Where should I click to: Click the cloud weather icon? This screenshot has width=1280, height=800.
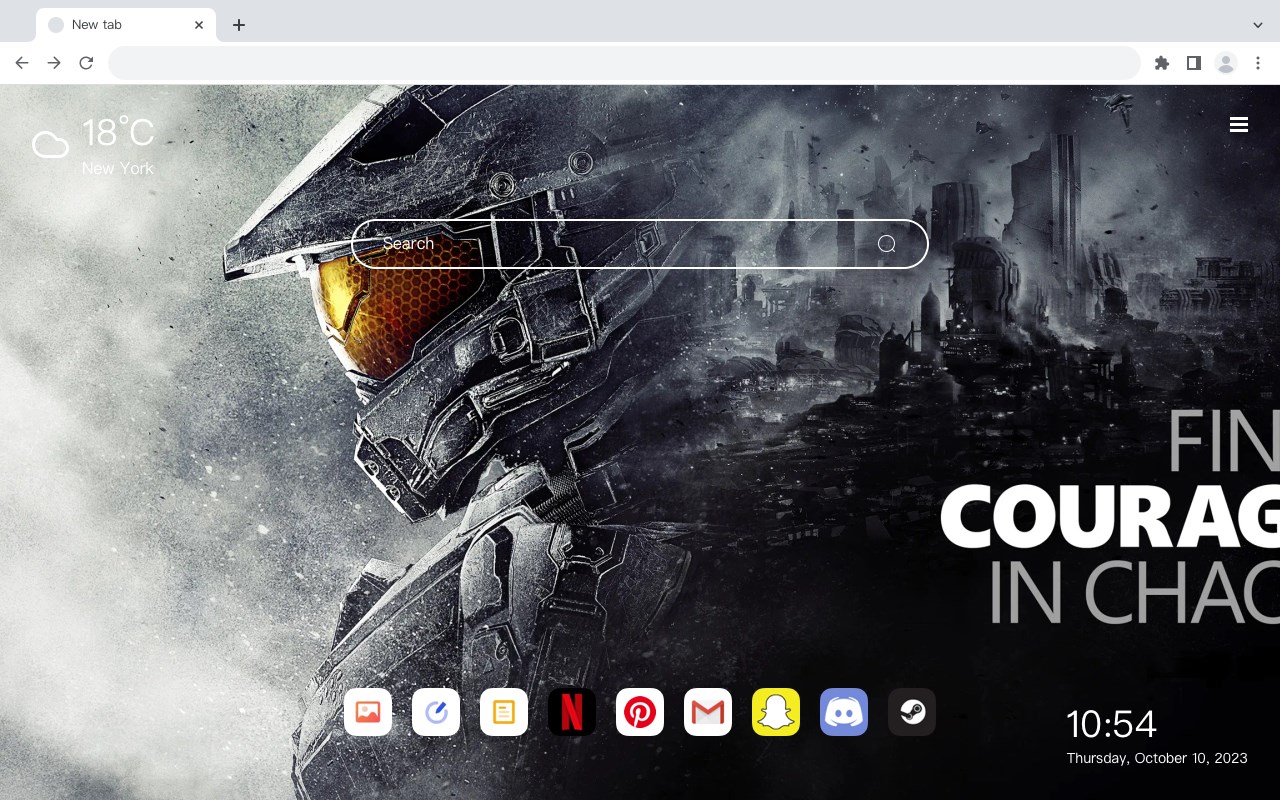click(50, 145)
